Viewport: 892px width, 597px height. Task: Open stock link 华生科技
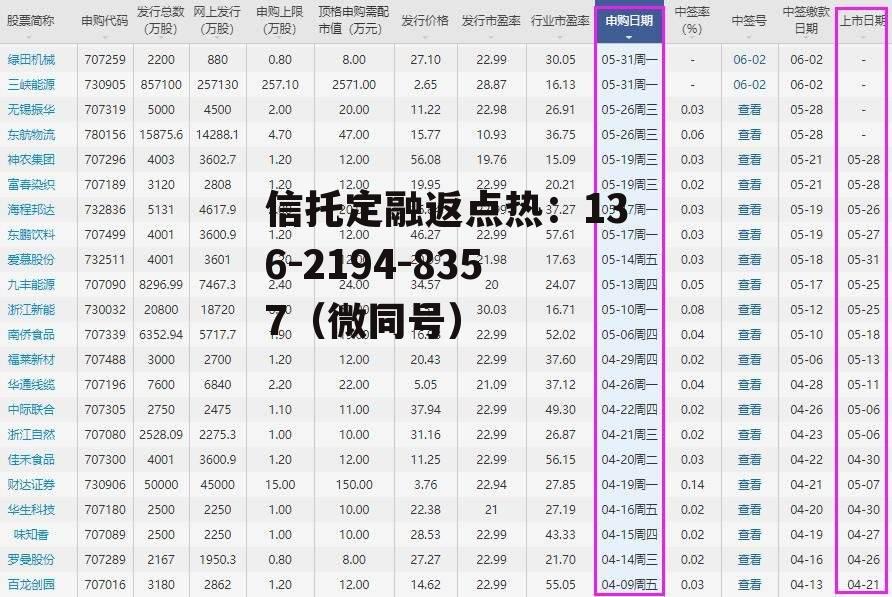(x=31, y=509)
